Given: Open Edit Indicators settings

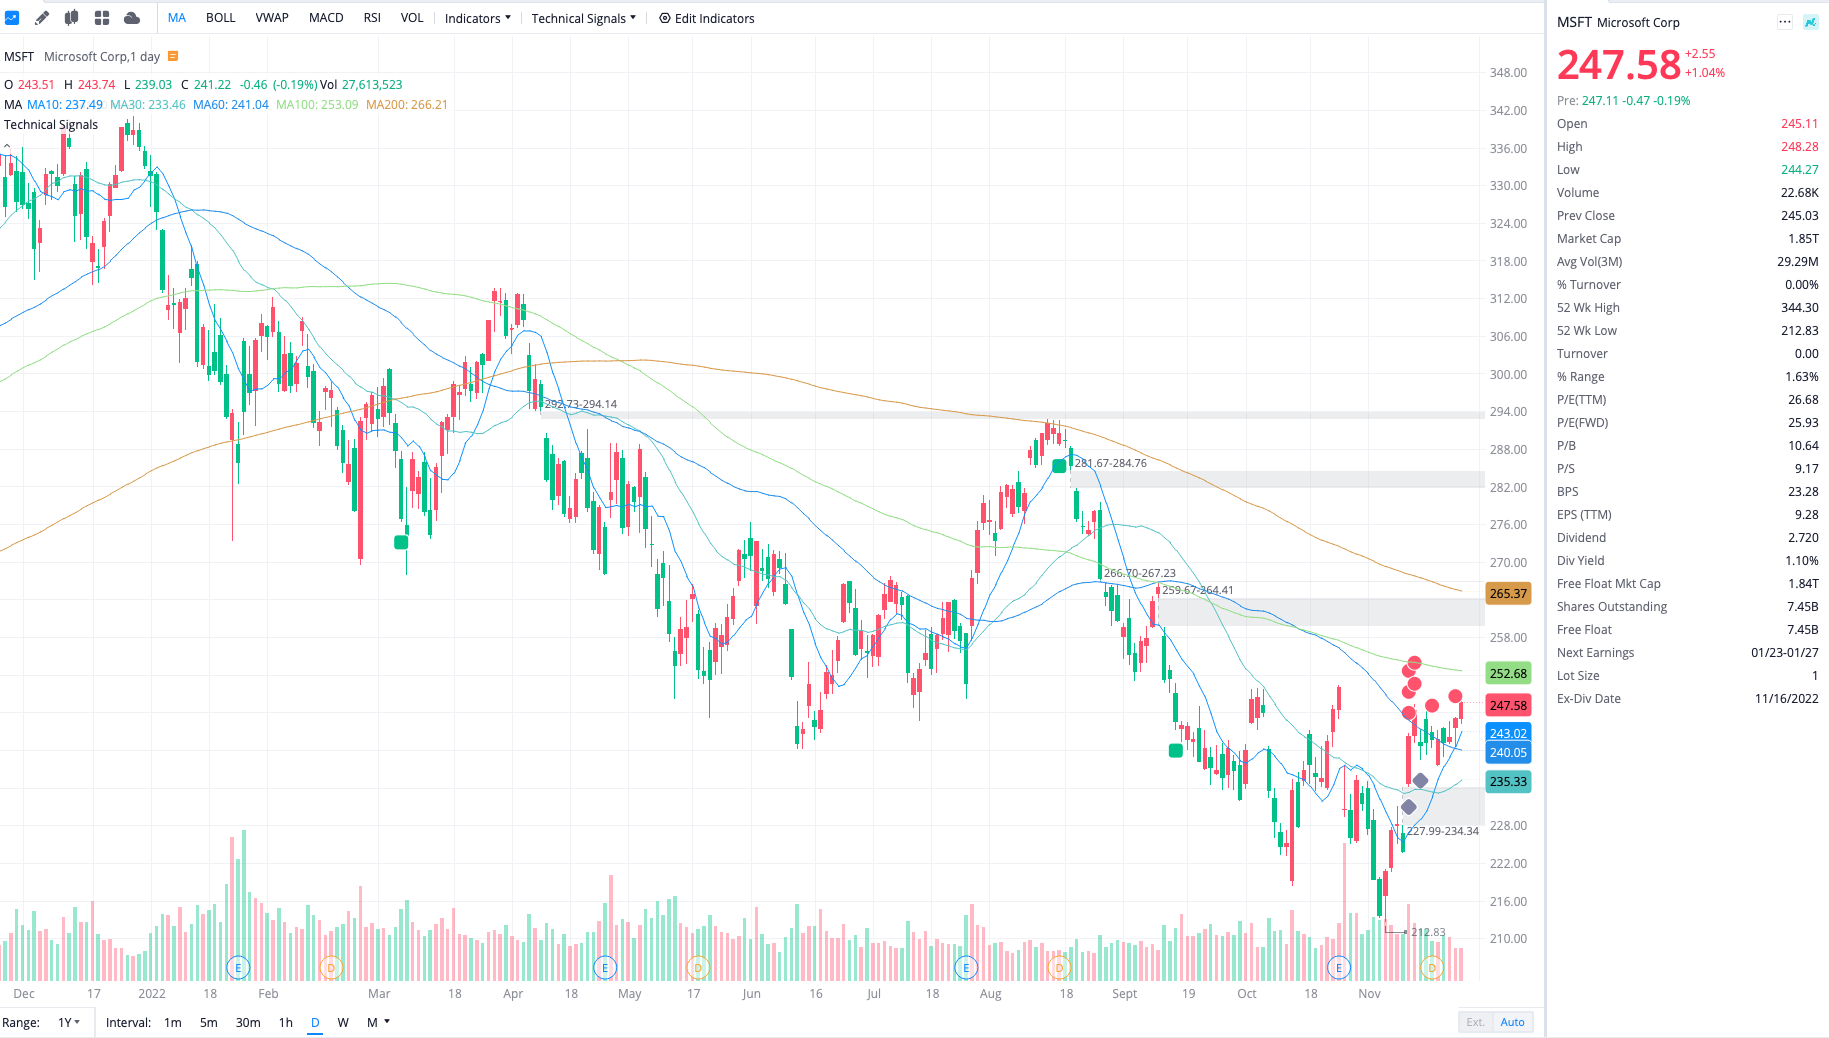Looking at the screenshot, I should coord(706,18).
